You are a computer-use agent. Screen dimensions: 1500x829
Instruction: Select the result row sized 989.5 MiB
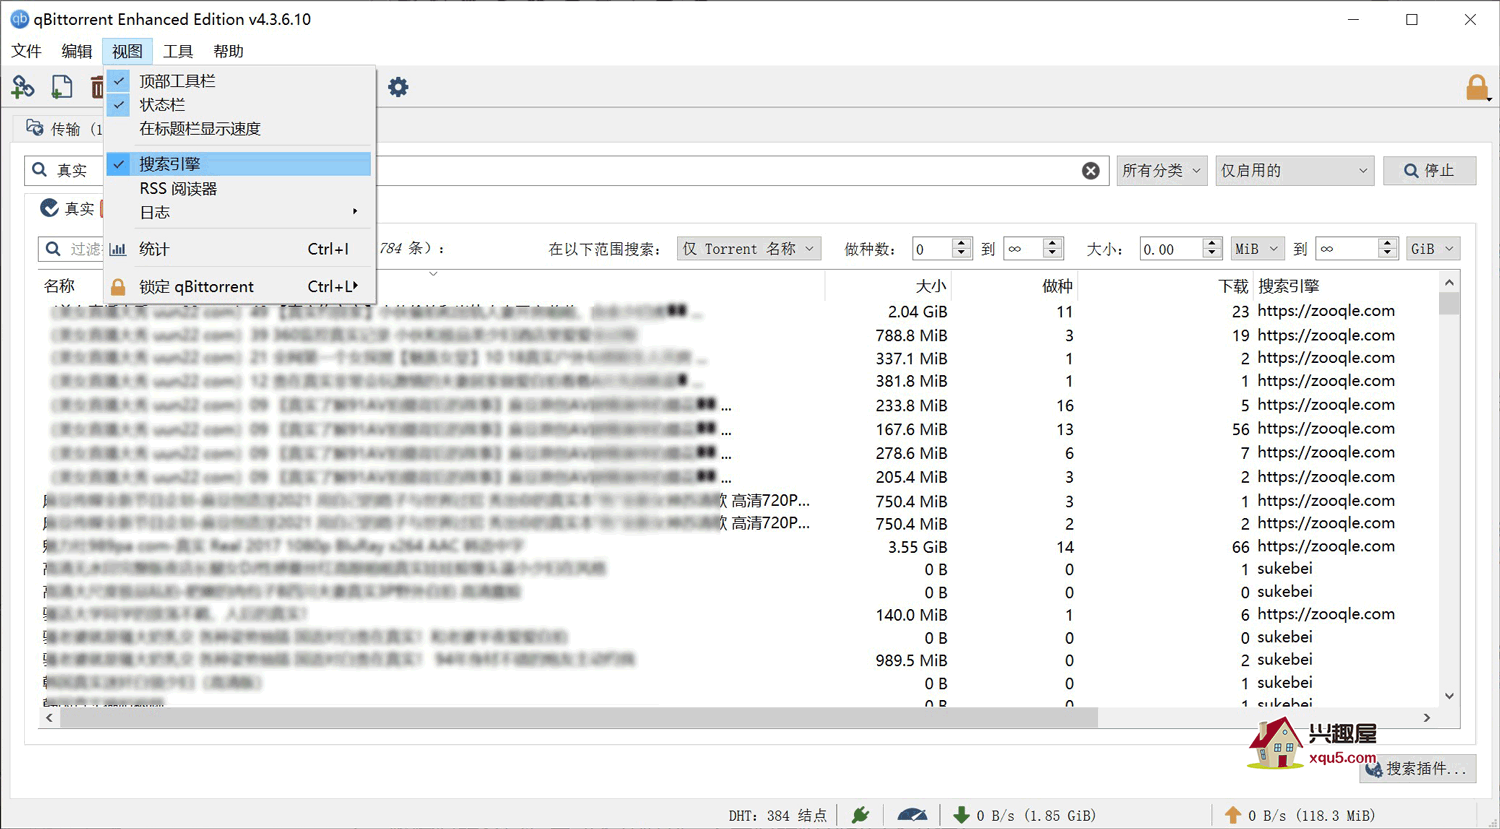click(740, 660)
